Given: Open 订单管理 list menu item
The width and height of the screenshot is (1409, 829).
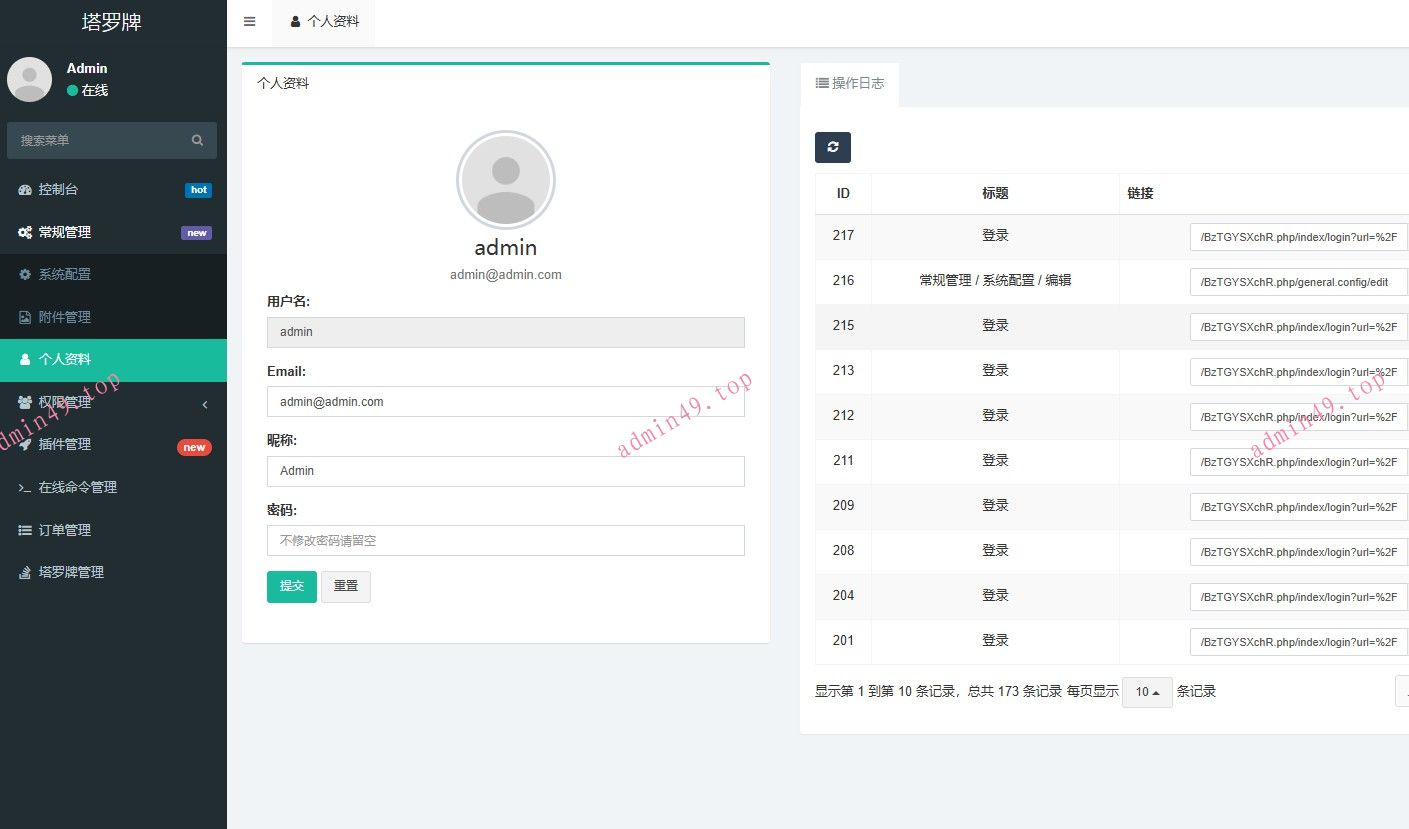Looking at the screenshot, I should tap(64, 530).
